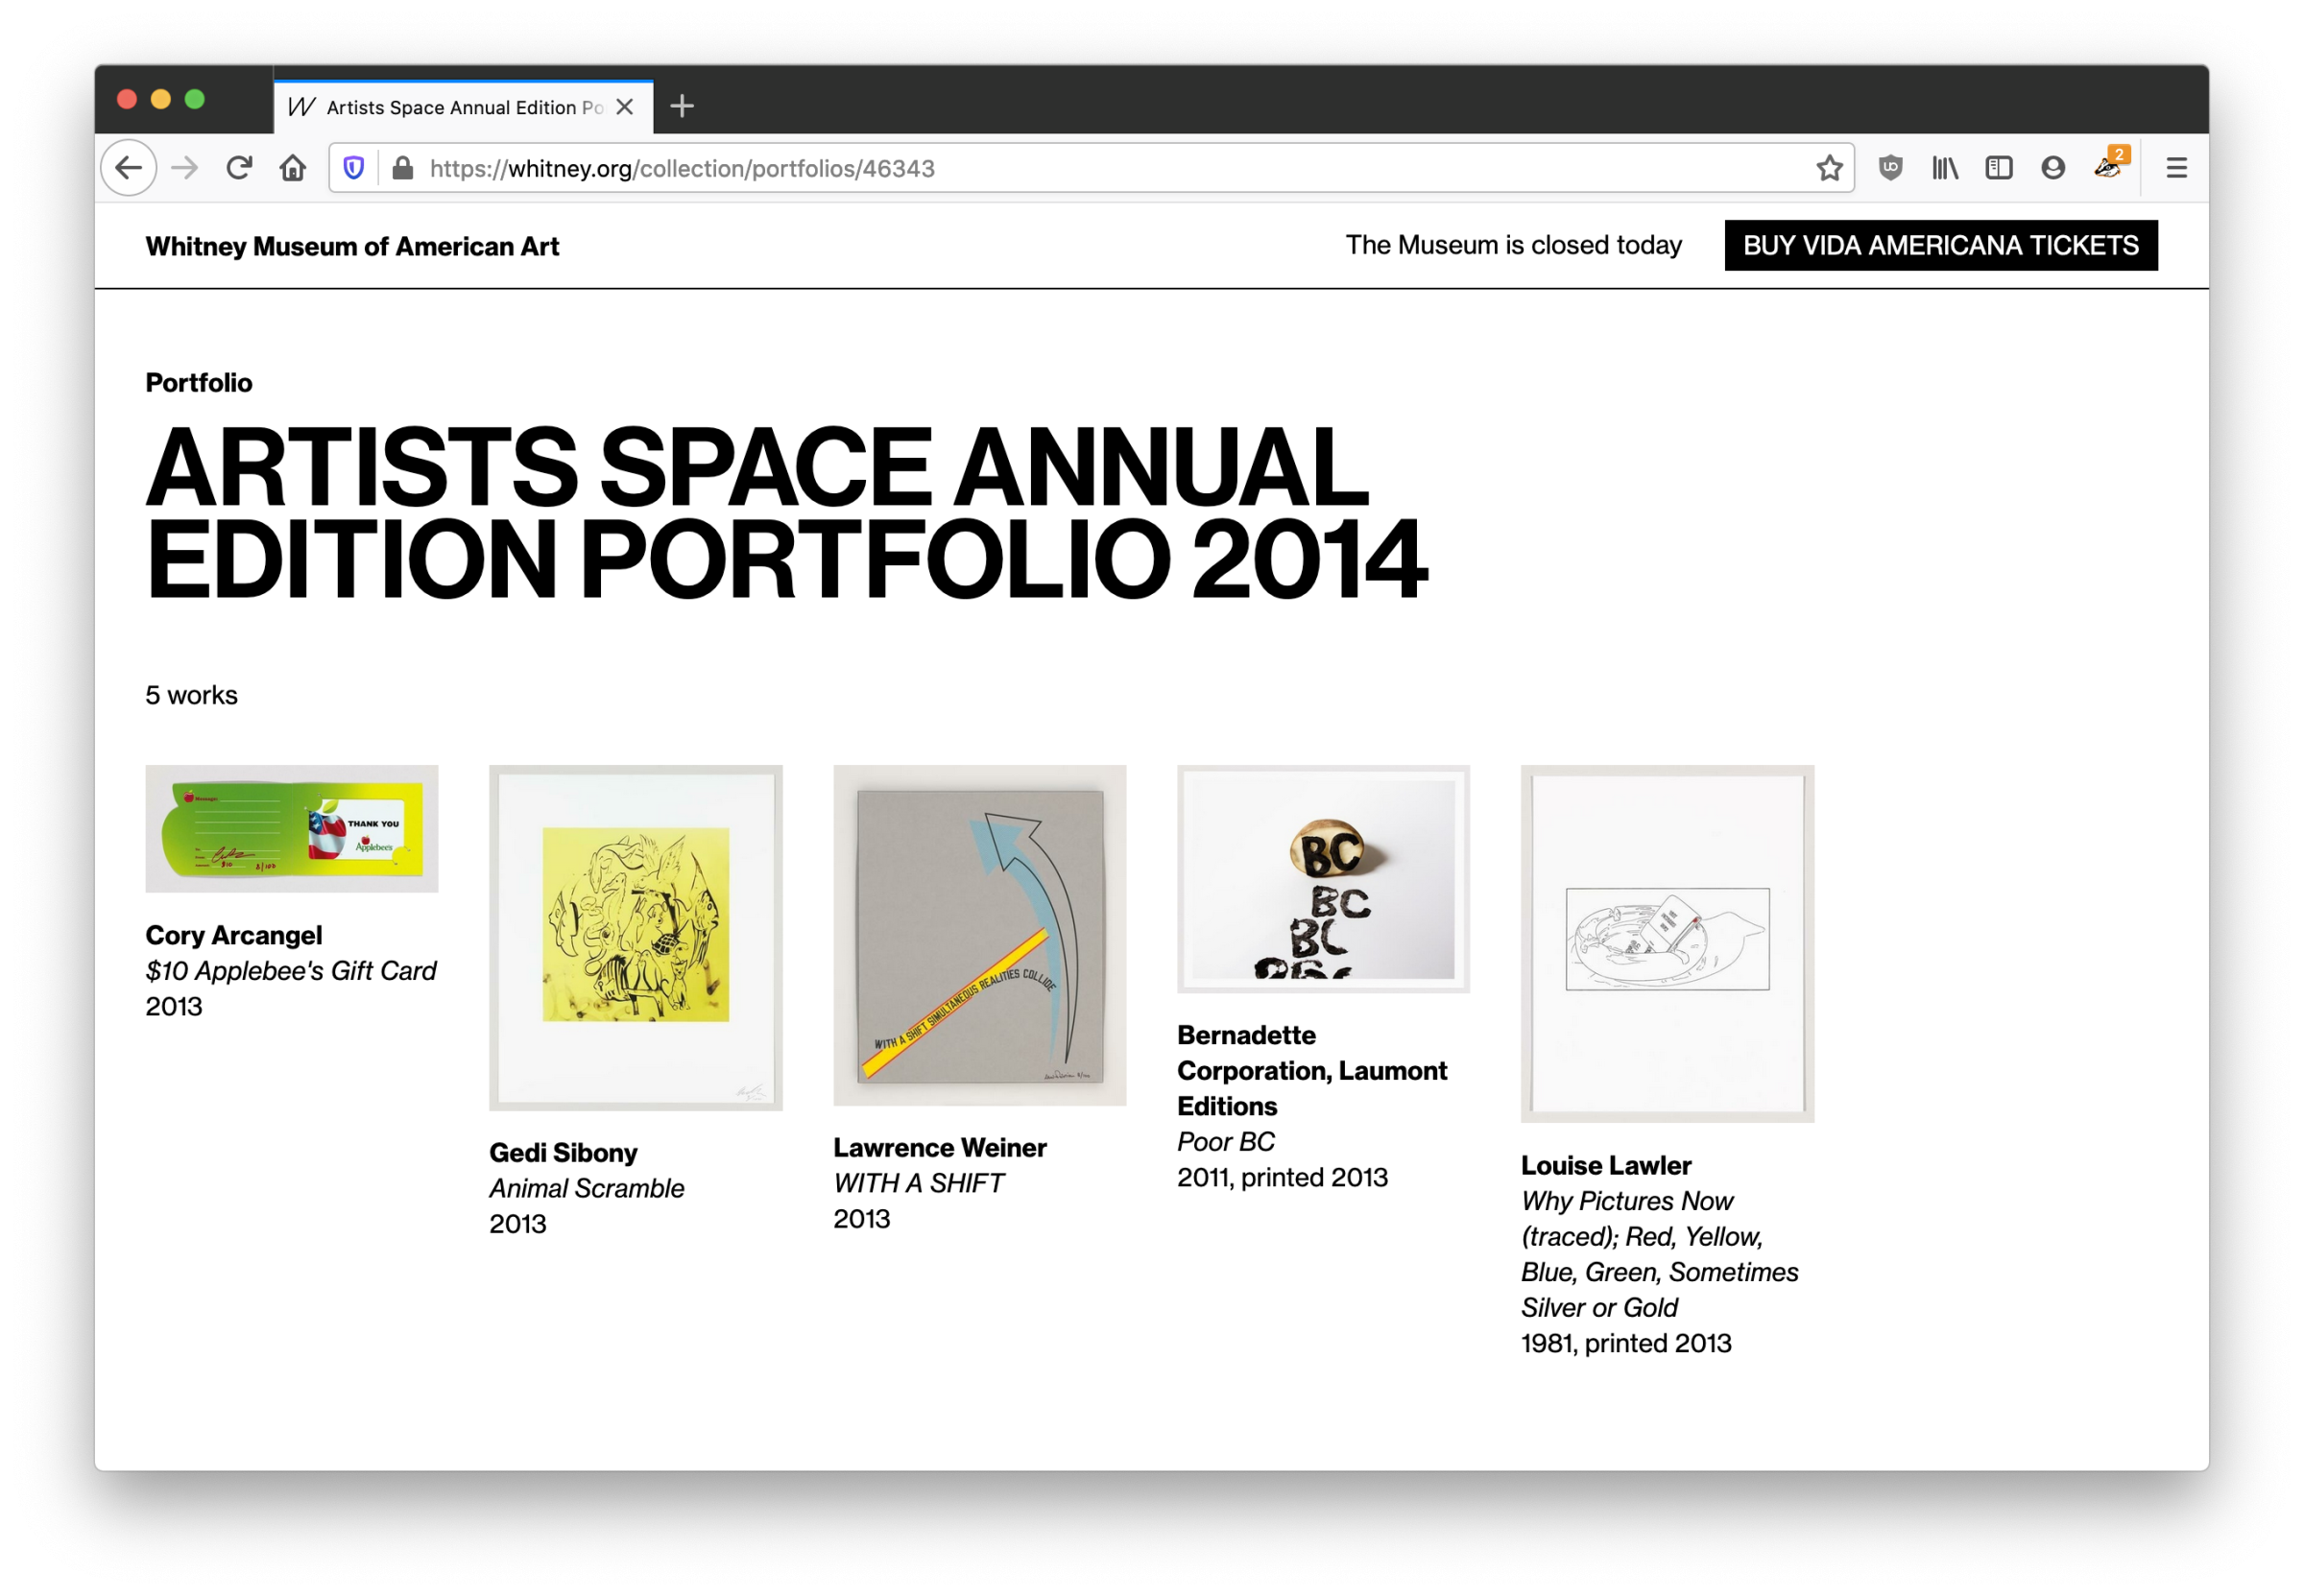Viewport: 2304px width, 1596px height.
Task: Click The Museum is closed today text
Action: pos(1513,245)
